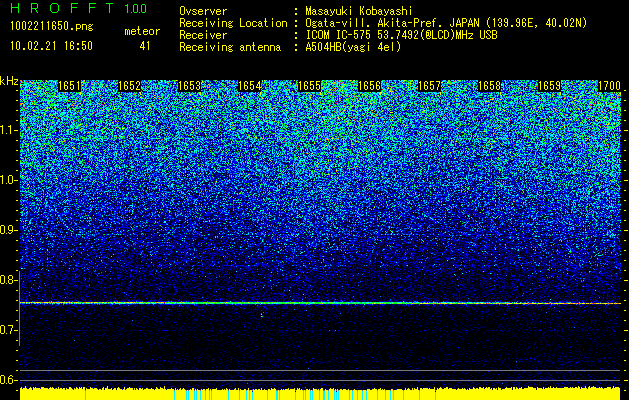Click the 0.9 frequency axis label
The height and width of the screenshot is (400, 629).
point(9,230)
